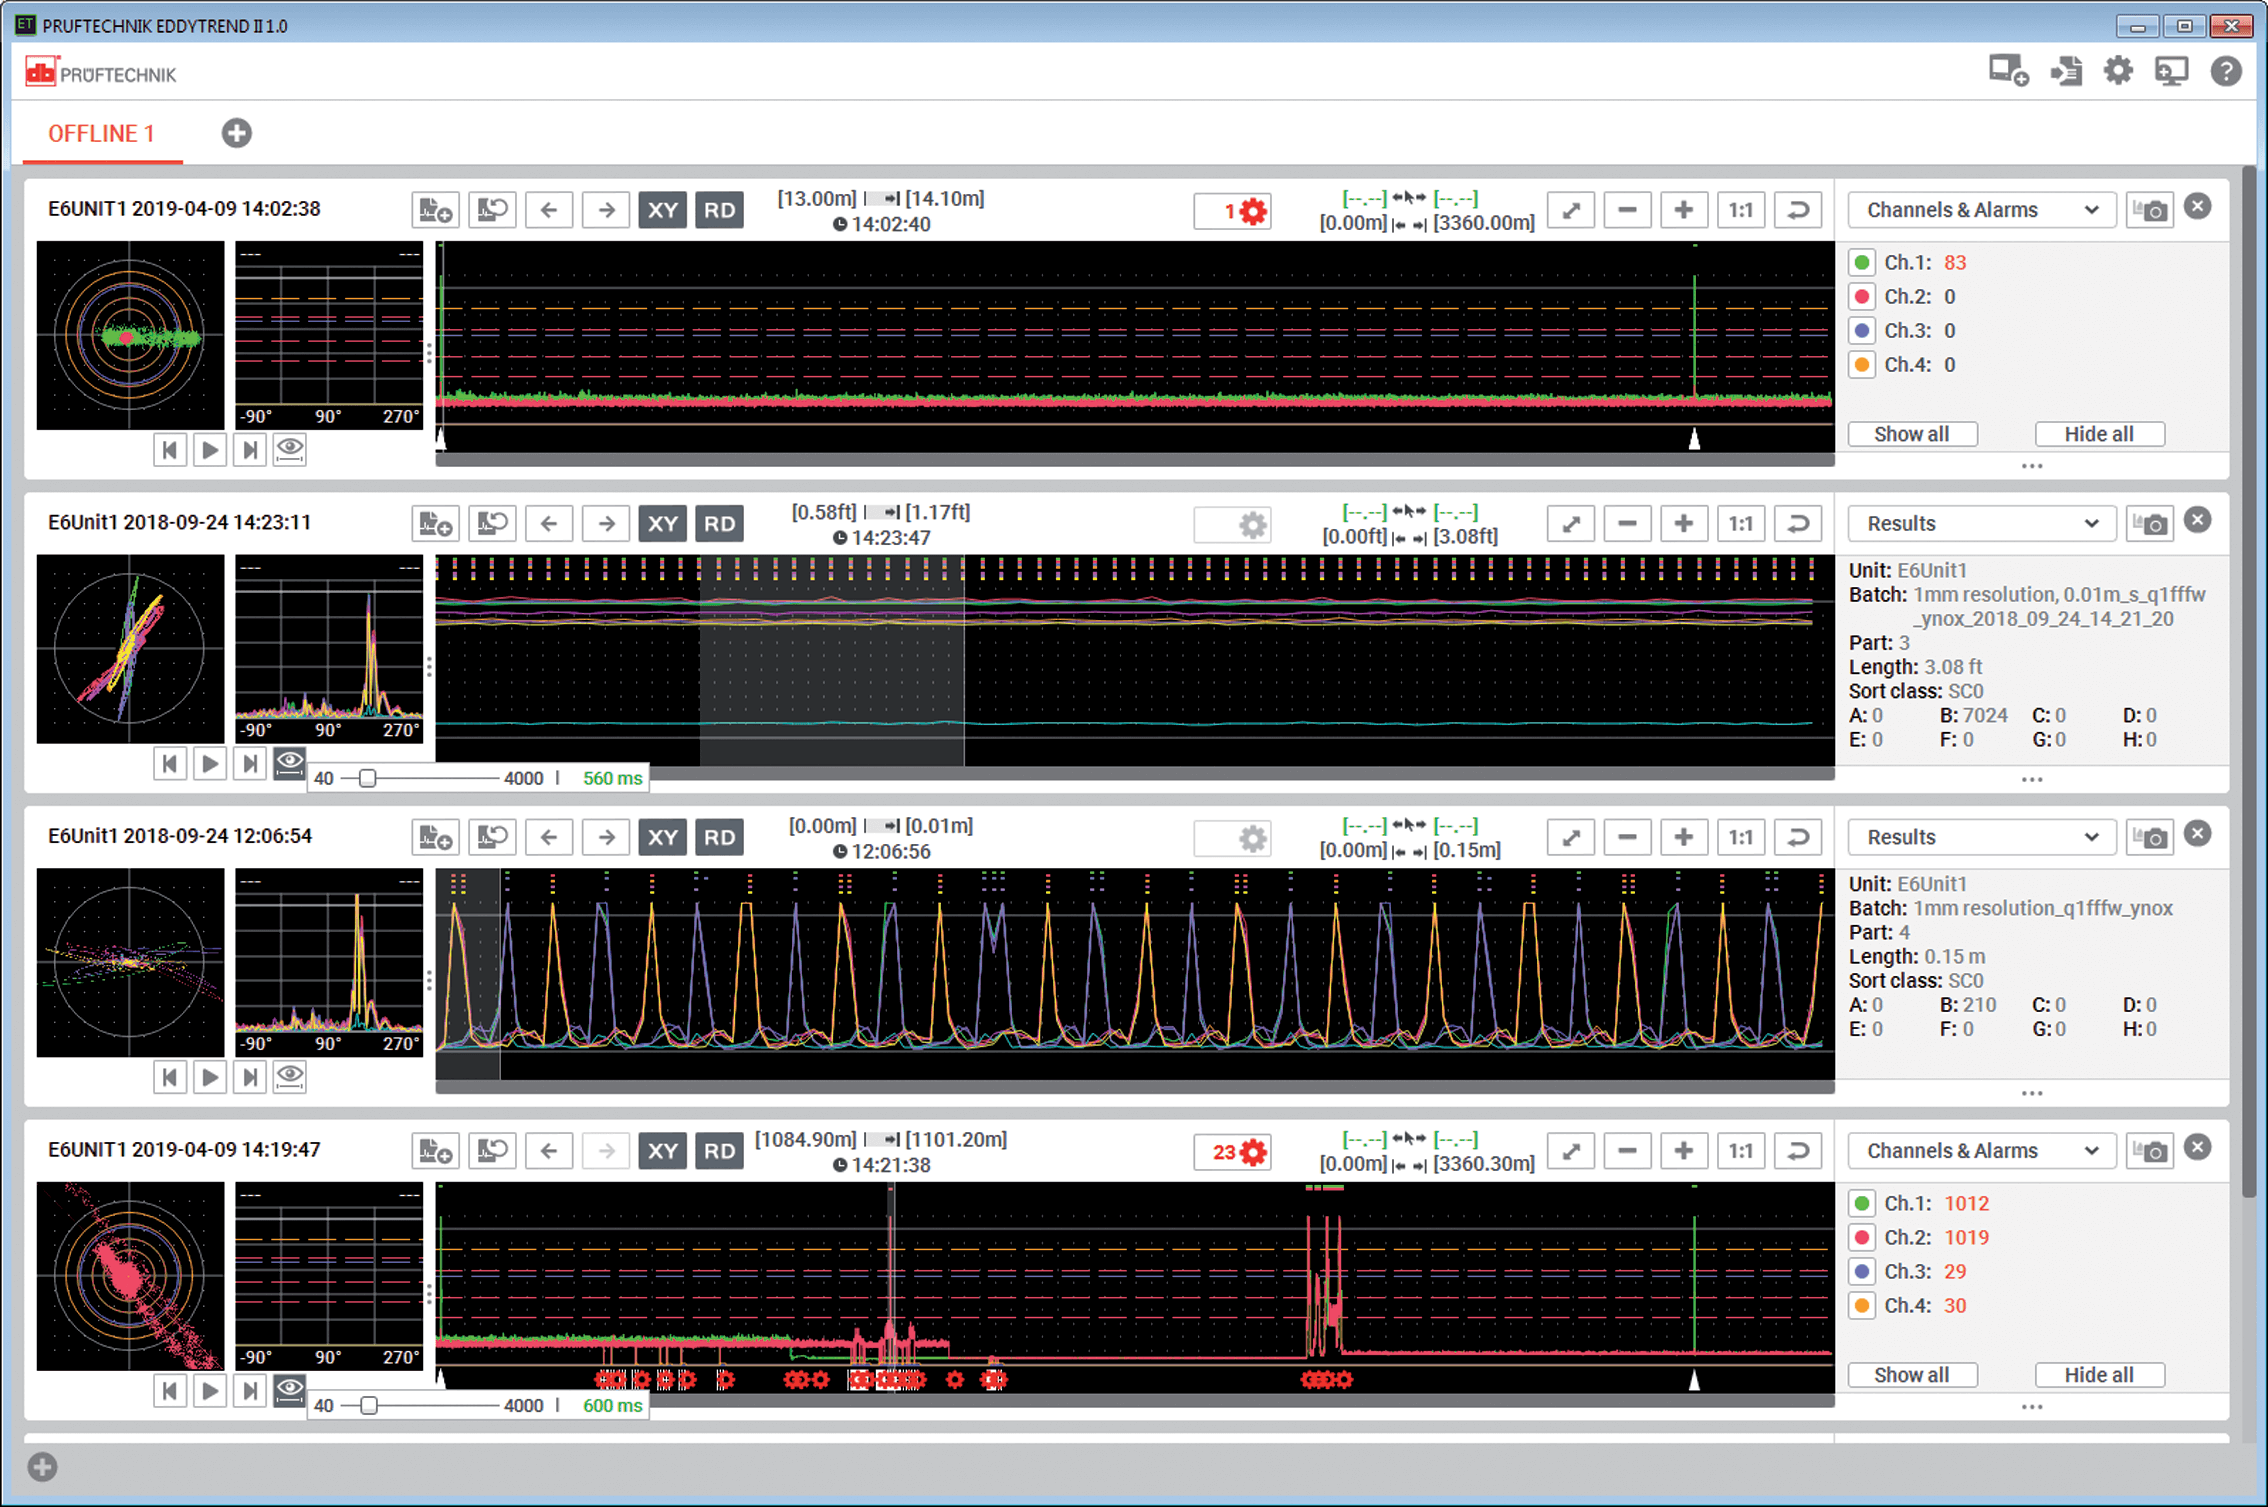The width and height of the screenshot is (2268, 1507).
Task: Open Results dropdown in 12:06:54 row
Action: click(x=1981, y=838)
